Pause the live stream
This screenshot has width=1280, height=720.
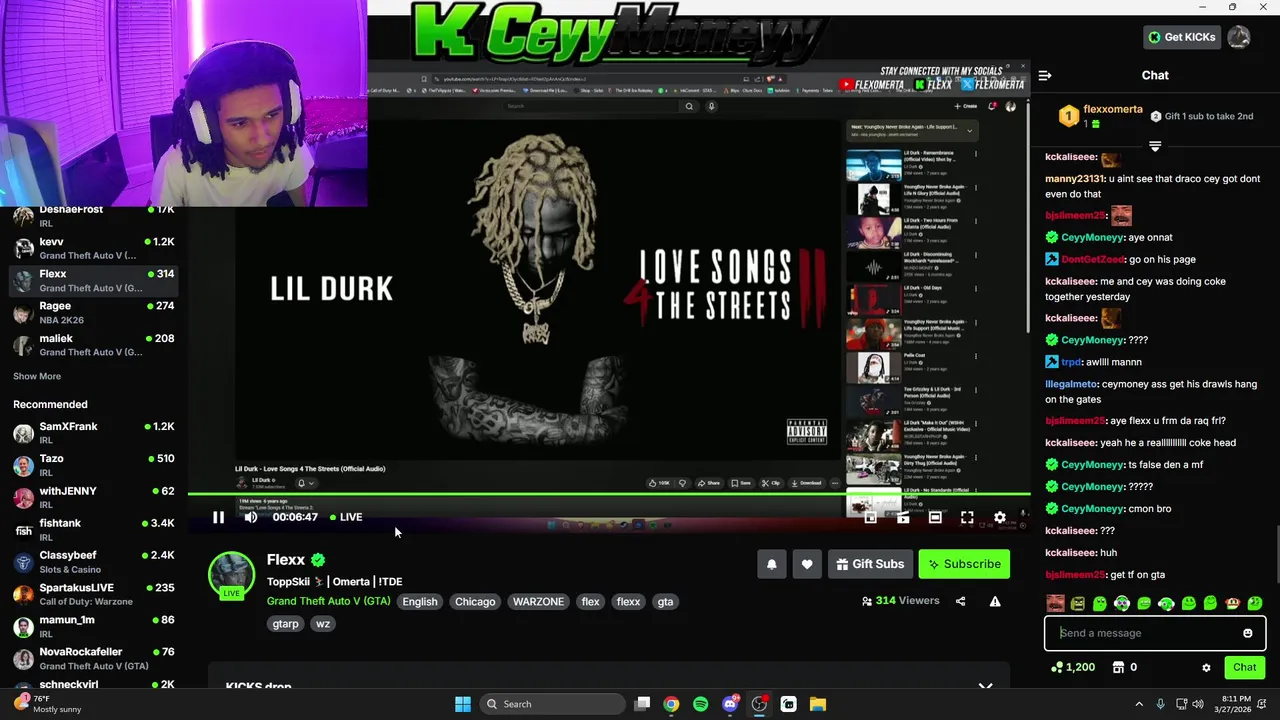click(x=218, y=517)
